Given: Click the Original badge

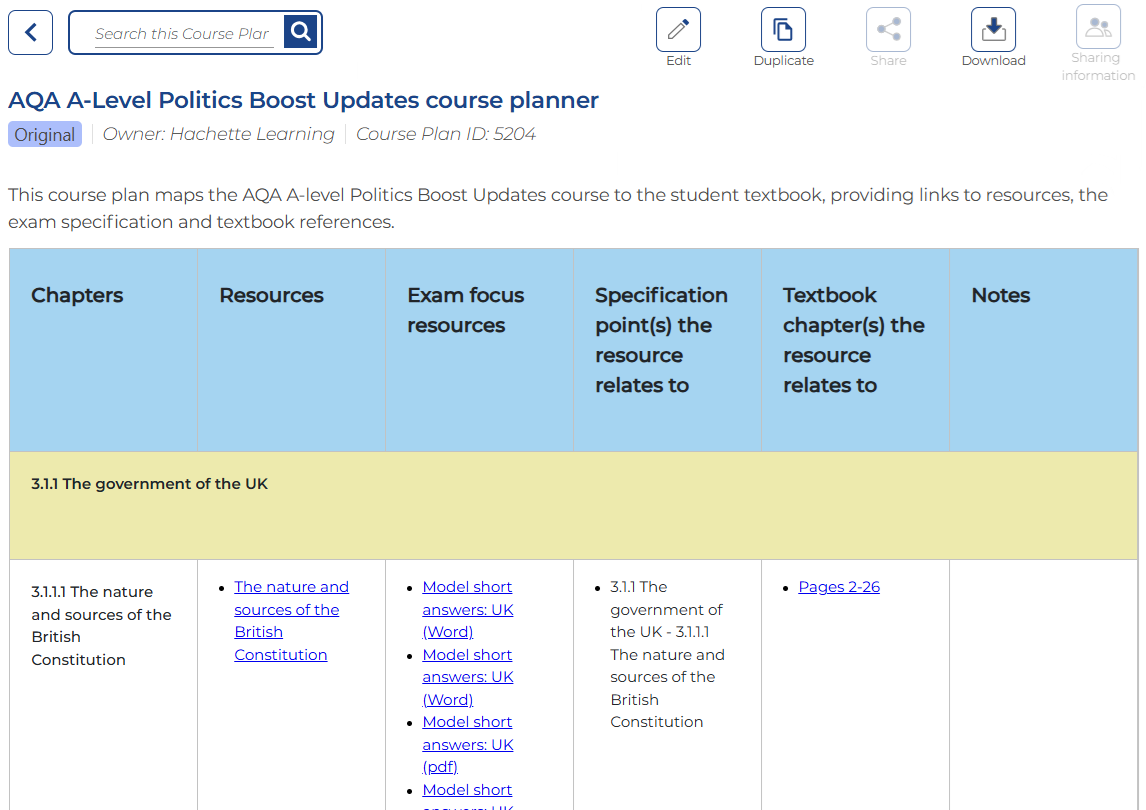Looking at the screenshot, I should (45, 135).
